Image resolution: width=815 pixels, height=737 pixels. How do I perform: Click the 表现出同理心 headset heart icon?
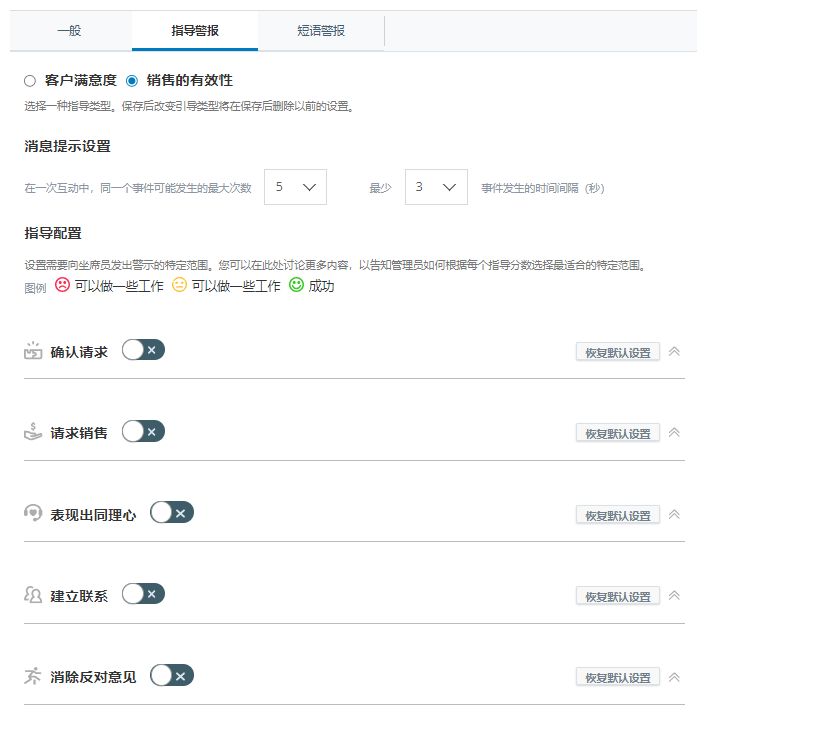[x=33, y=513]
